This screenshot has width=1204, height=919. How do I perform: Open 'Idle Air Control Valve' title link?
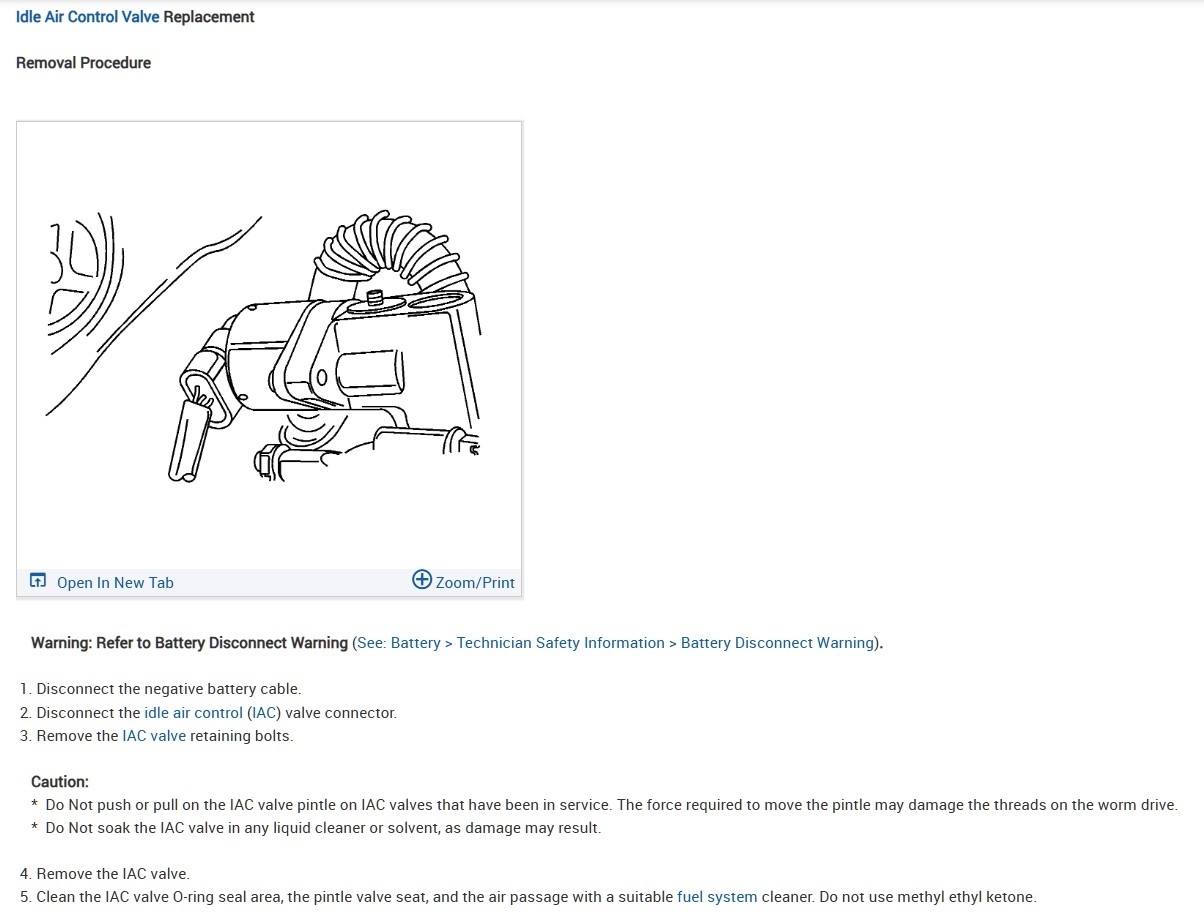[88, 17]
